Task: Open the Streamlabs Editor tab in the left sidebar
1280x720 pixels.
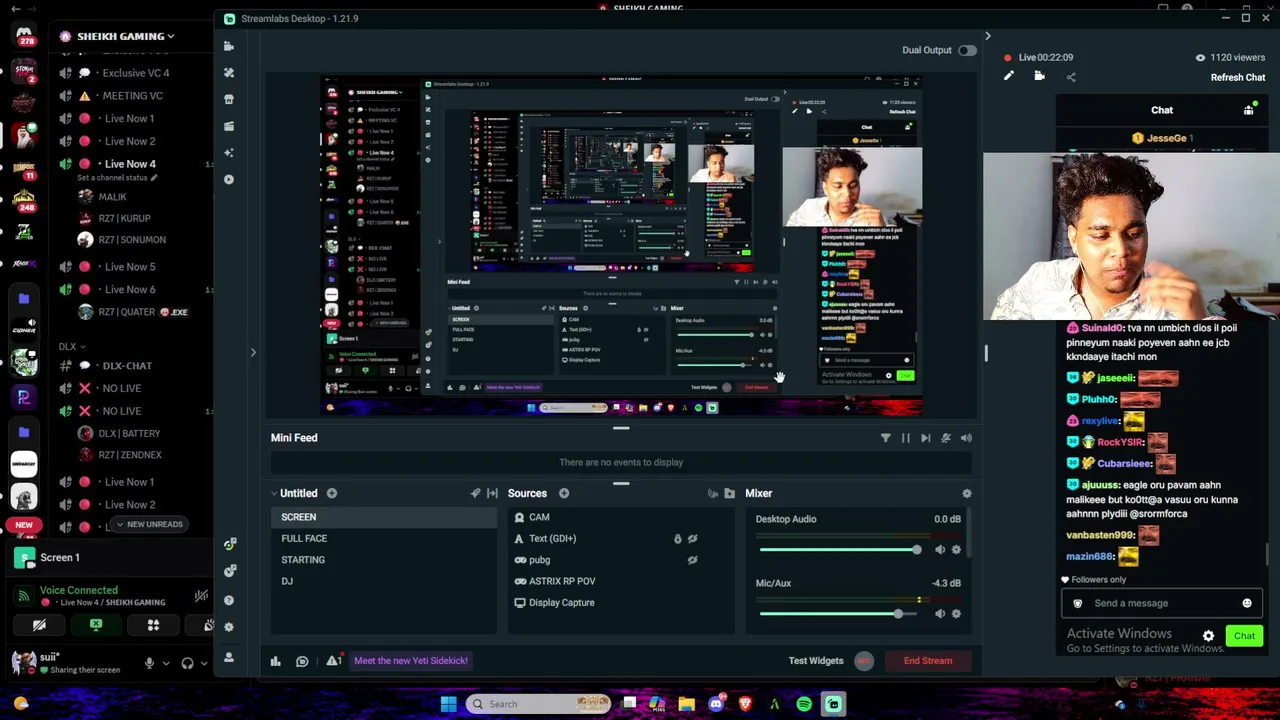Action: [x=229, y=46]
